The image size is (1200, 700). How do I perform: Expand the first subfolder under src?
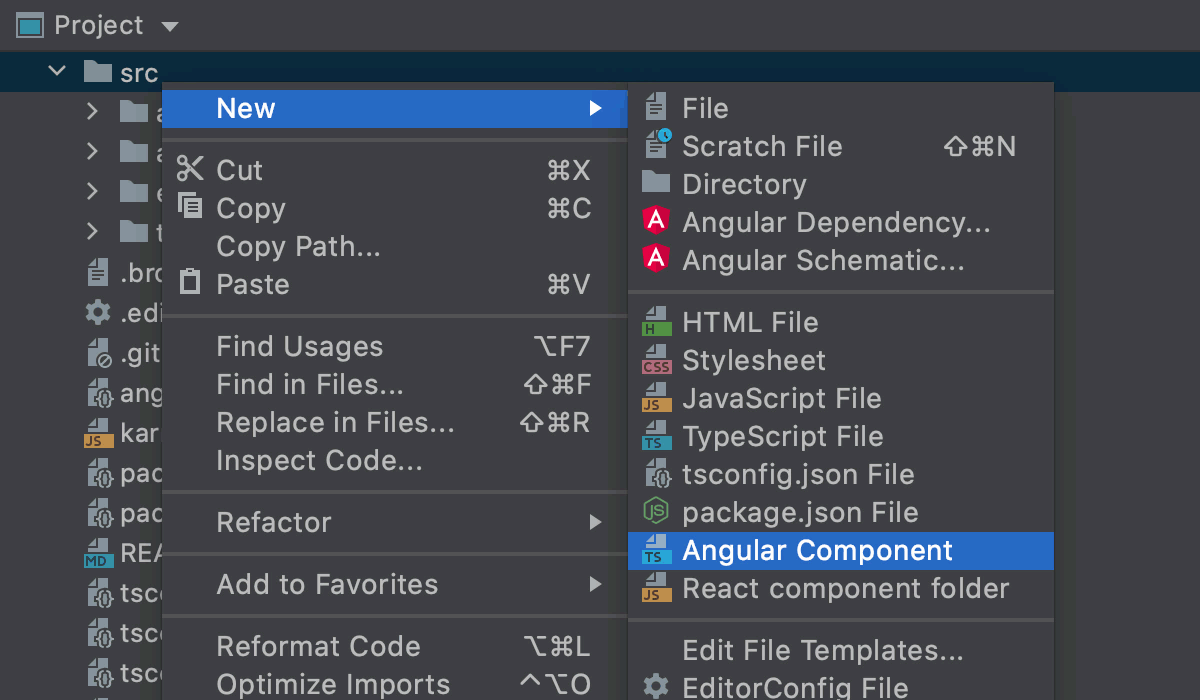pos(93,111)
